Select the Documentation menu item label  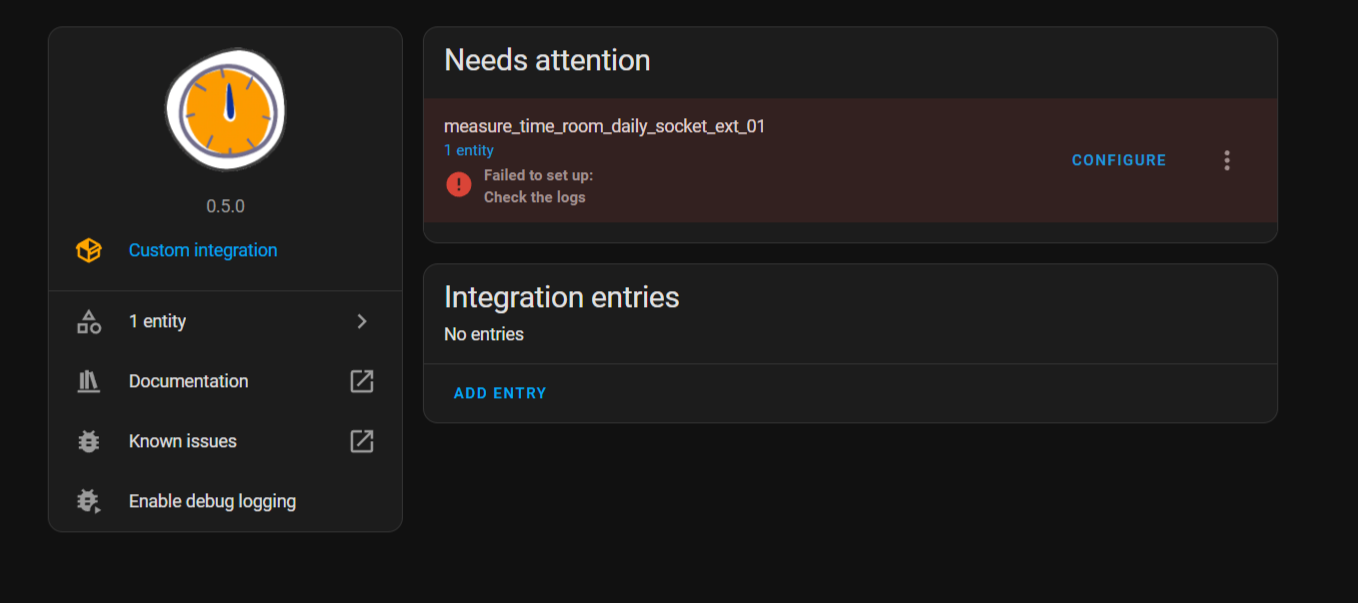point(188,381)
